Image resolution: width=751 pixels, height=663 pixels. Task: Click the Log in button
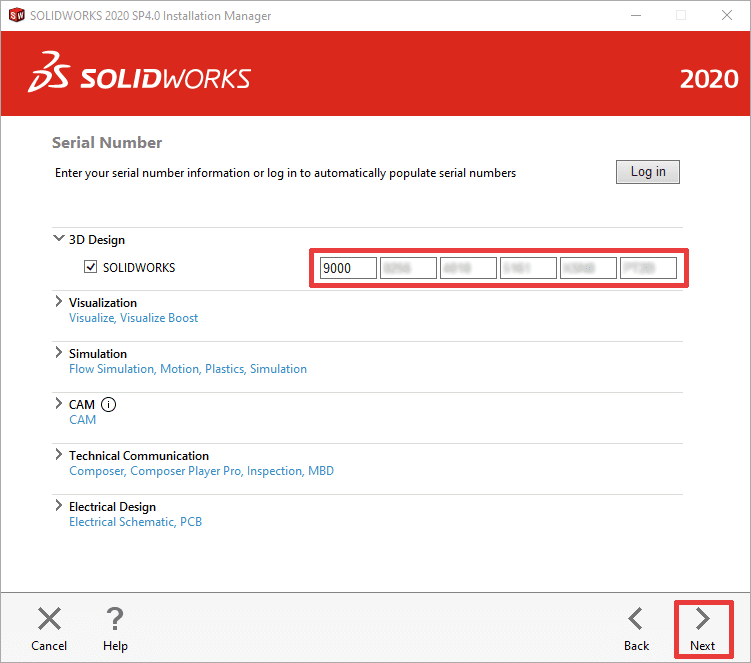648,171
